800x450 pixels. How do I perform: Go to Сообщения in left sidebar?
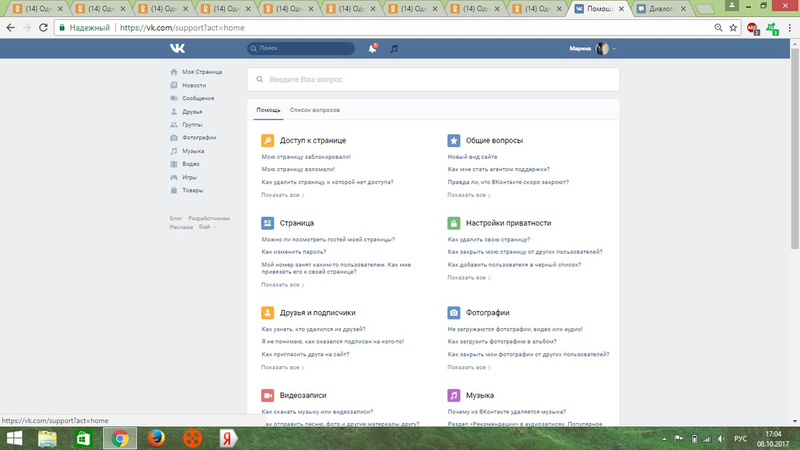[x=197, y=98]
